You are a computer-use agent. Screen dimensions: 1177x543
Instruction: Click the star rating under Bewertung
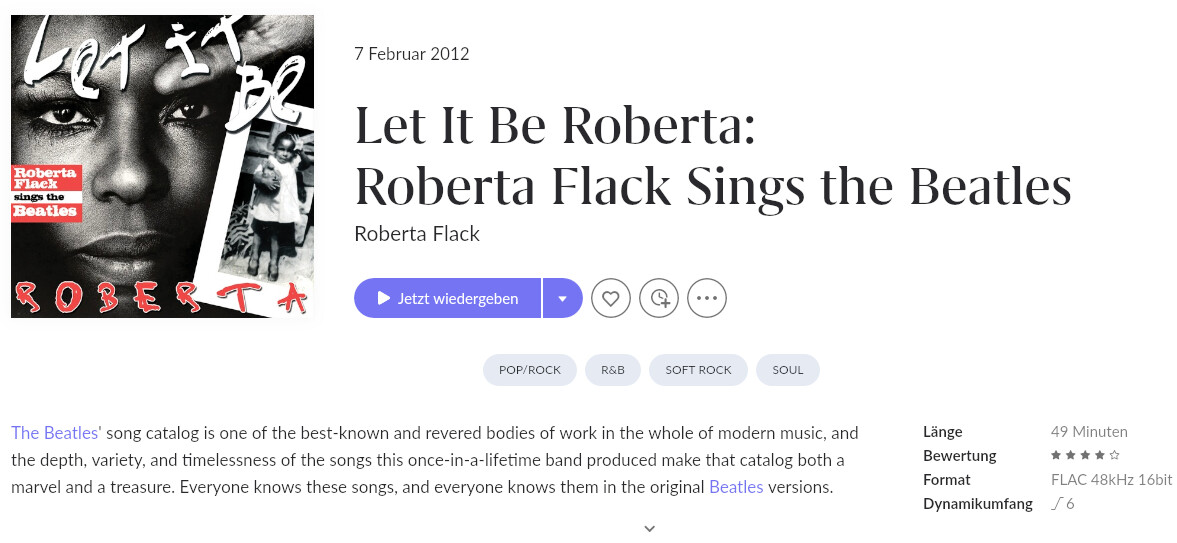coord(1085,455)
